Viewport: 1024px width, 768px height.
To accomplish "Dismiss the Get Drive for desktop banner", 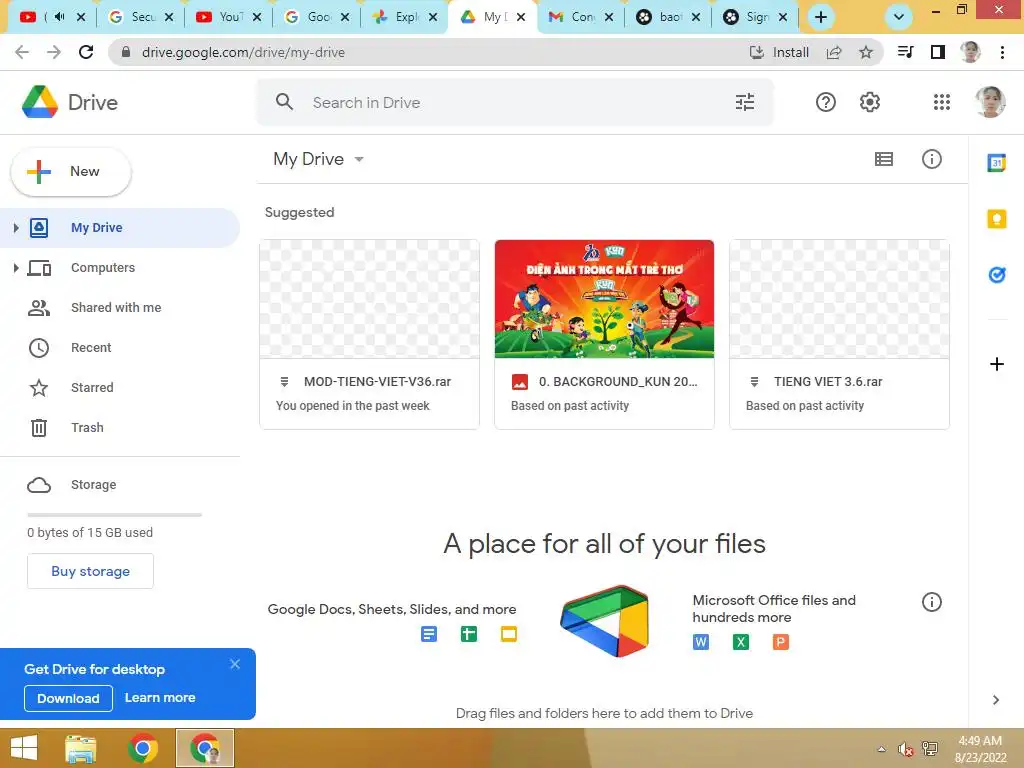I will tap(235, 664).
